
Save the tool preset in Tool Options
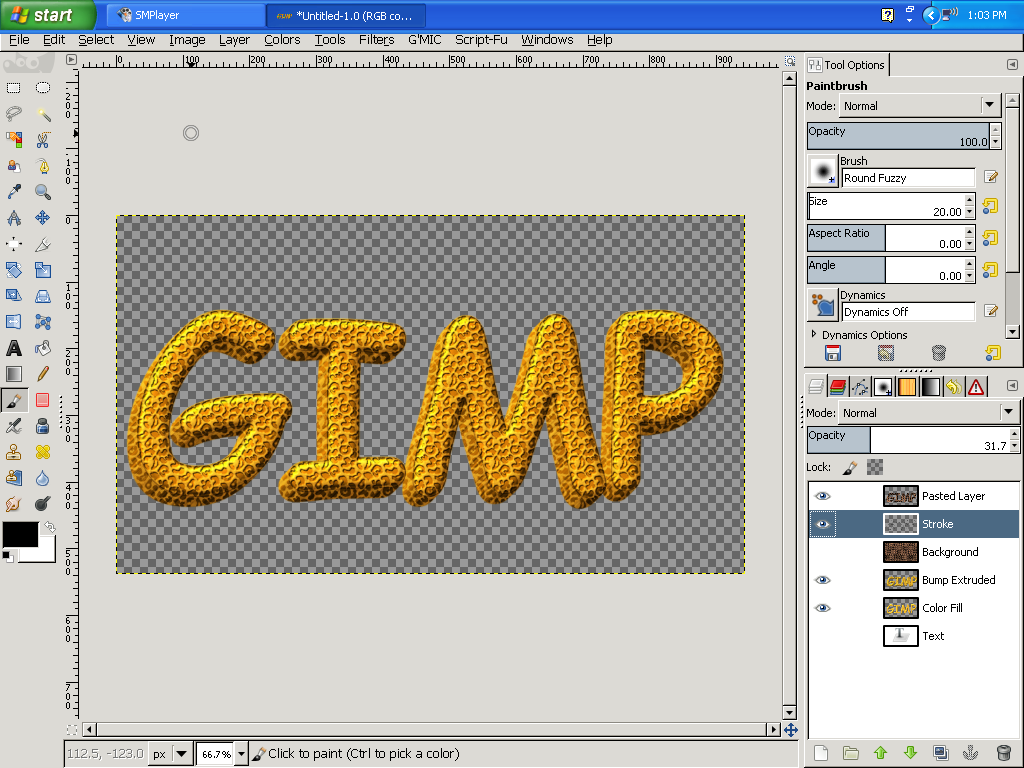pos(833,353)
